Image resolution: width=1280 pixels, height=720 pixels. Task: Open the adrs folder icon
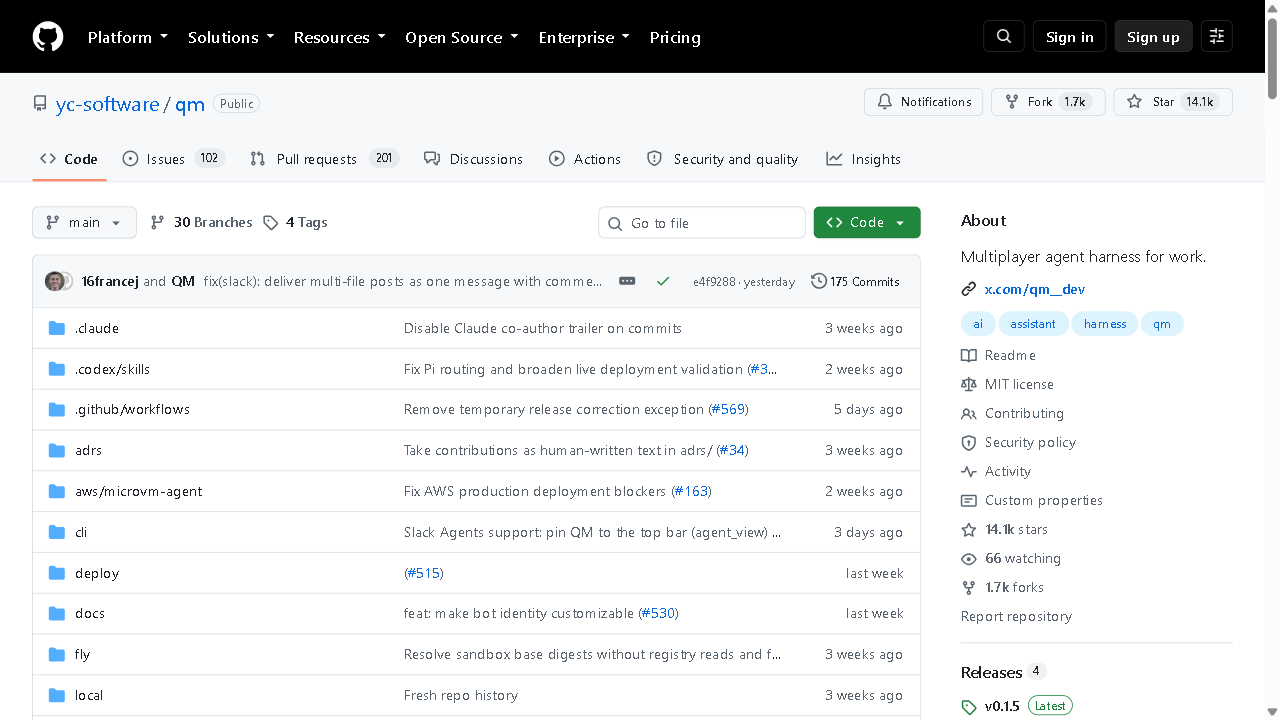(57, 450)
